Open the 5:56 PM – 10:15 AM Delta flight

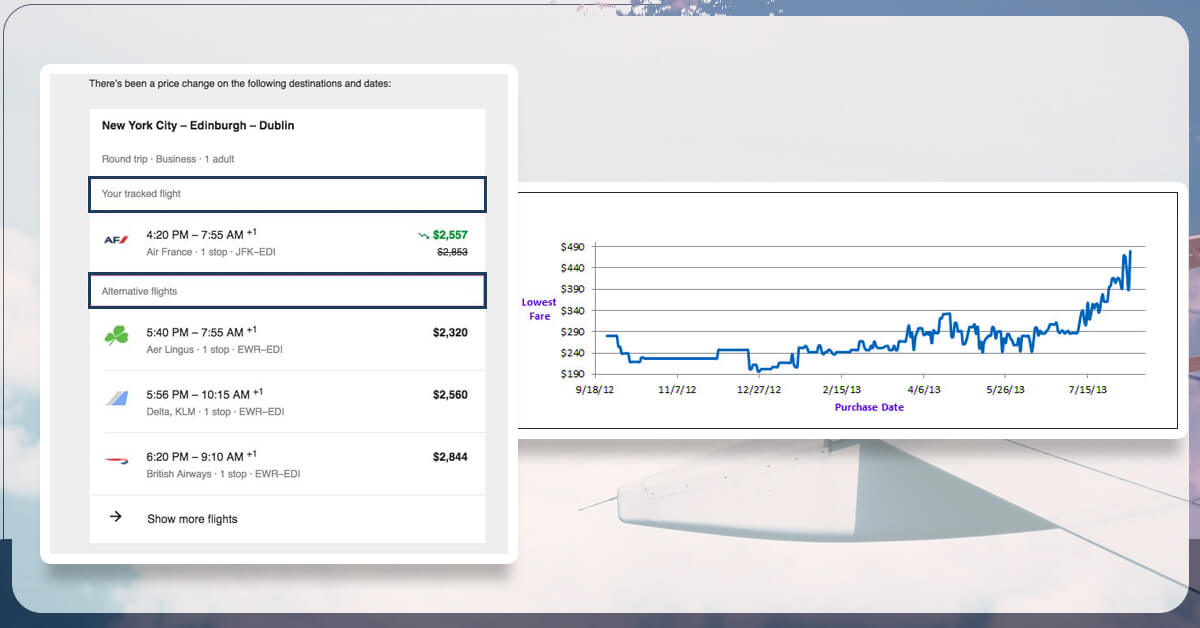(x=287, y=401)
